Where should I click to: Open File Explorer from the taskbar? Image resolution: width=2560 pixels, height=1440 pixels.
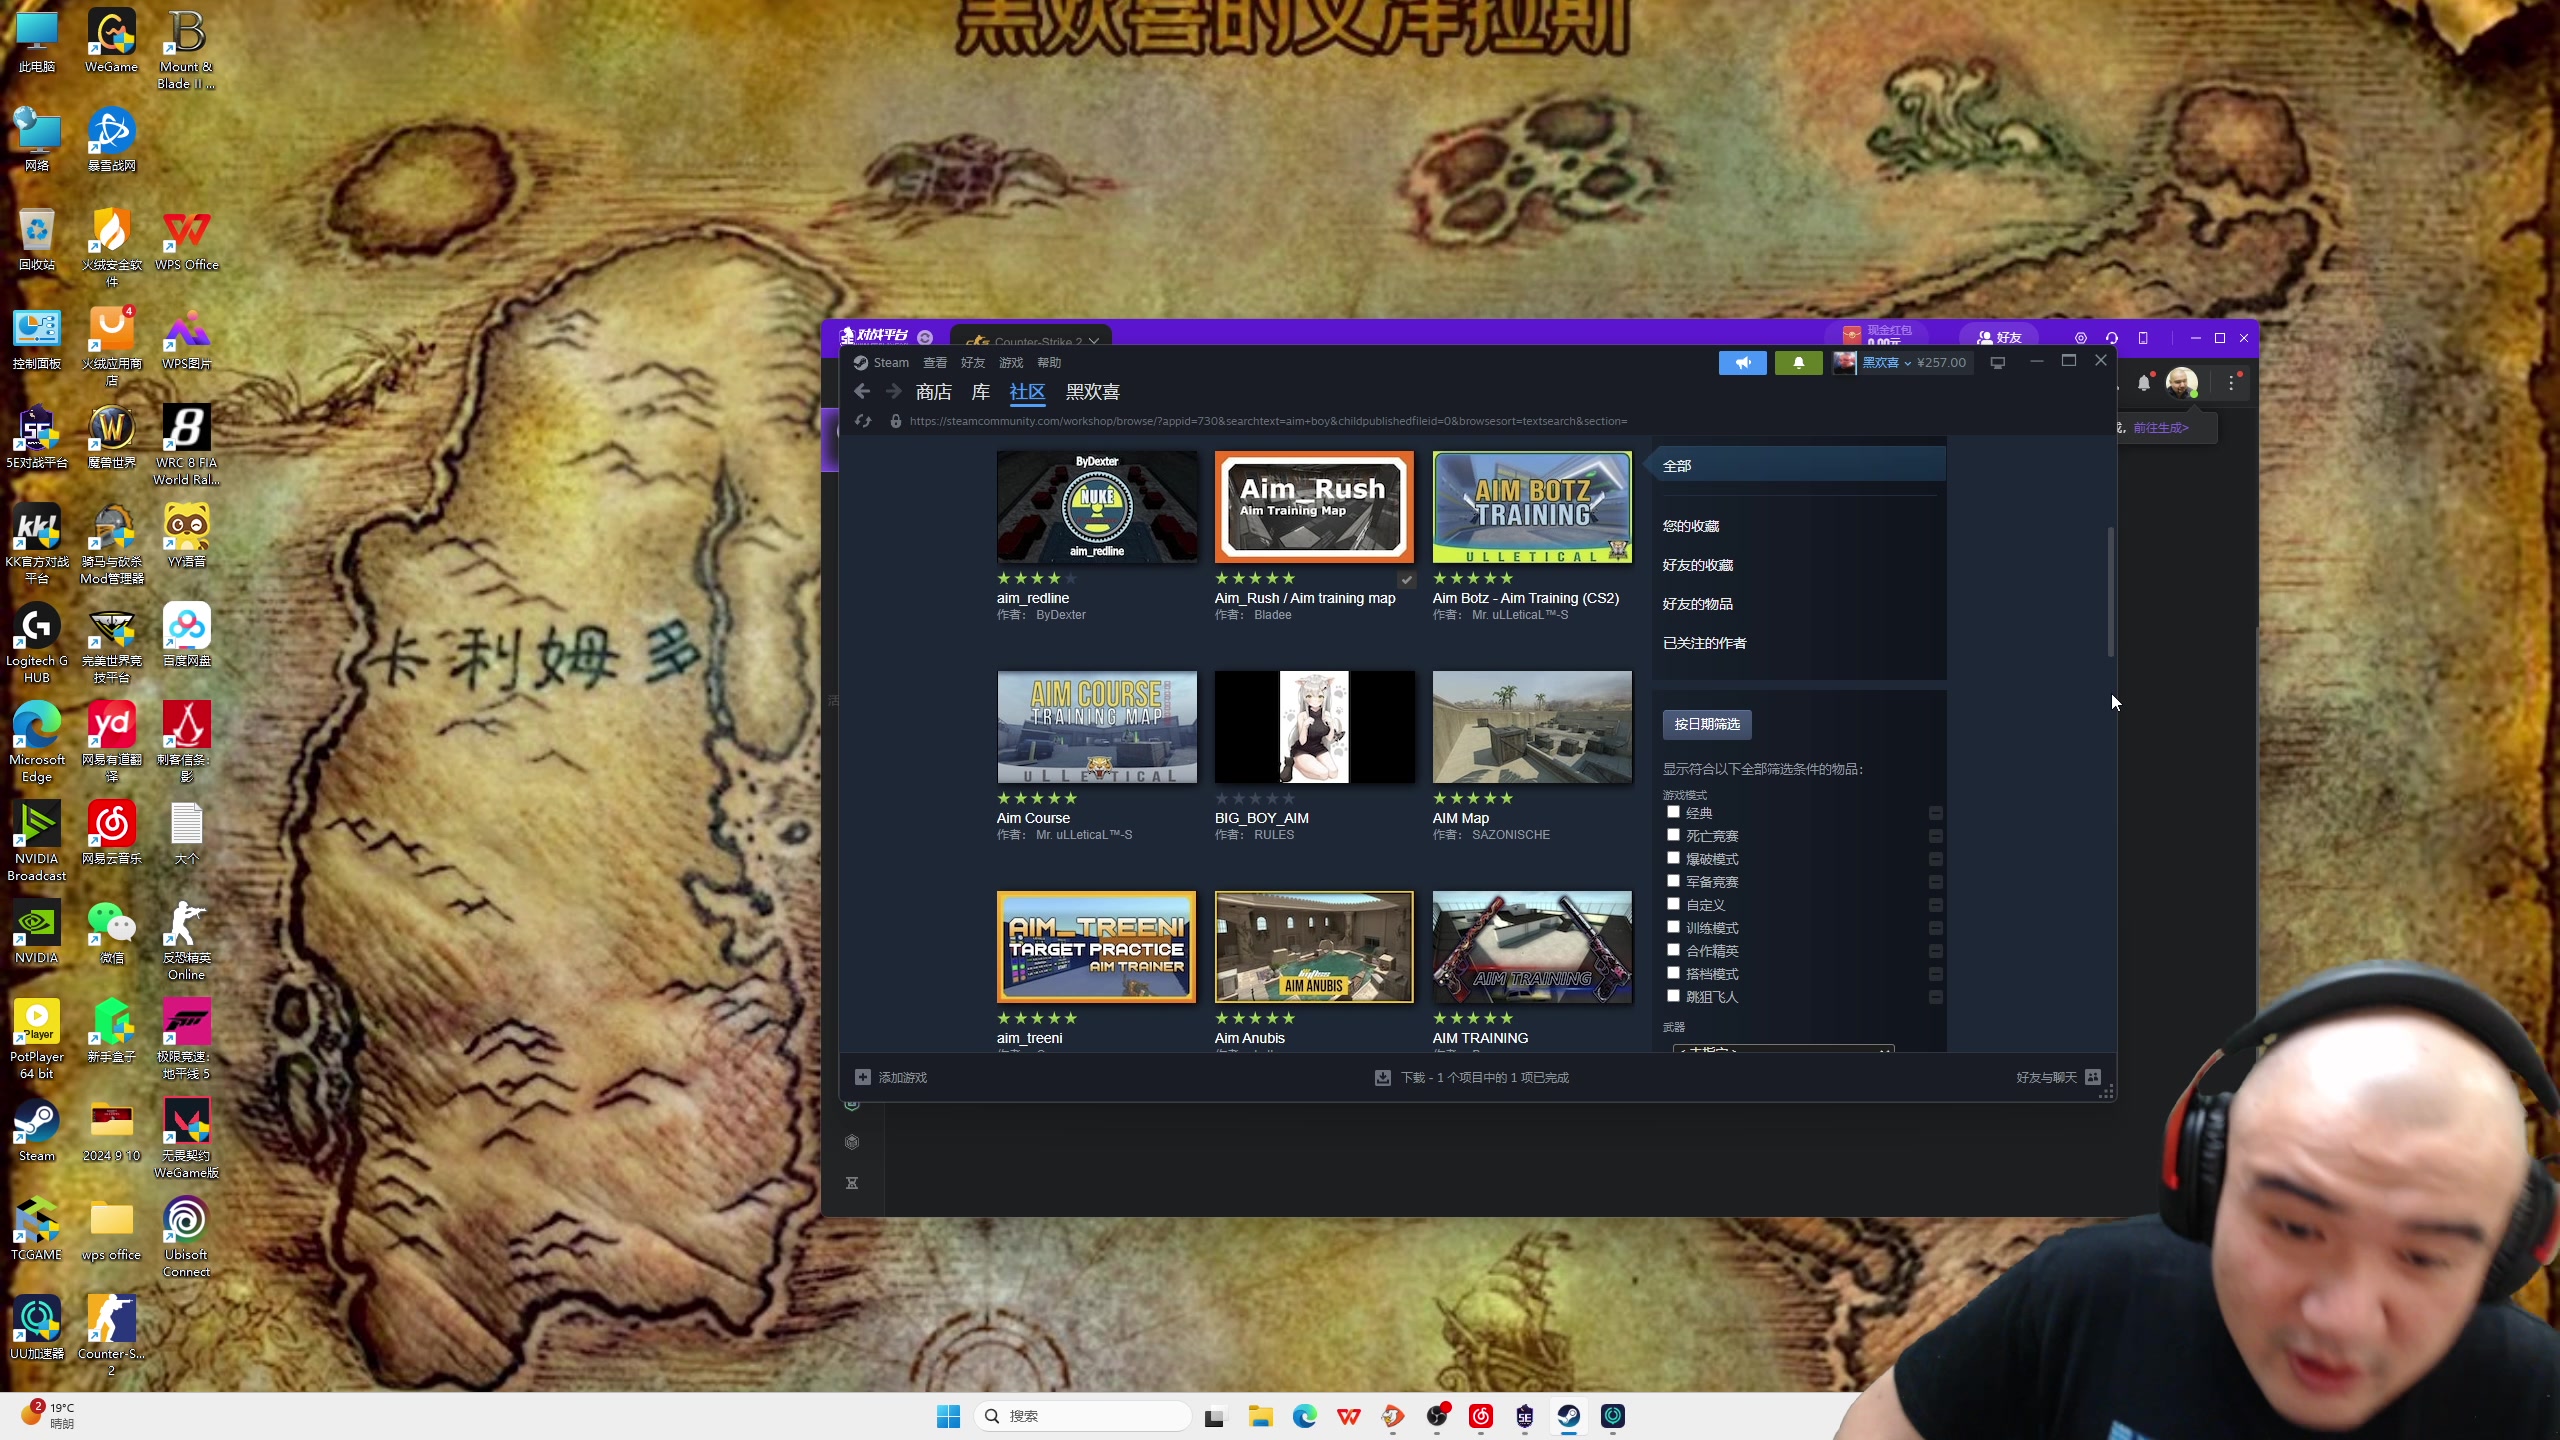tap(1259, 1416)
